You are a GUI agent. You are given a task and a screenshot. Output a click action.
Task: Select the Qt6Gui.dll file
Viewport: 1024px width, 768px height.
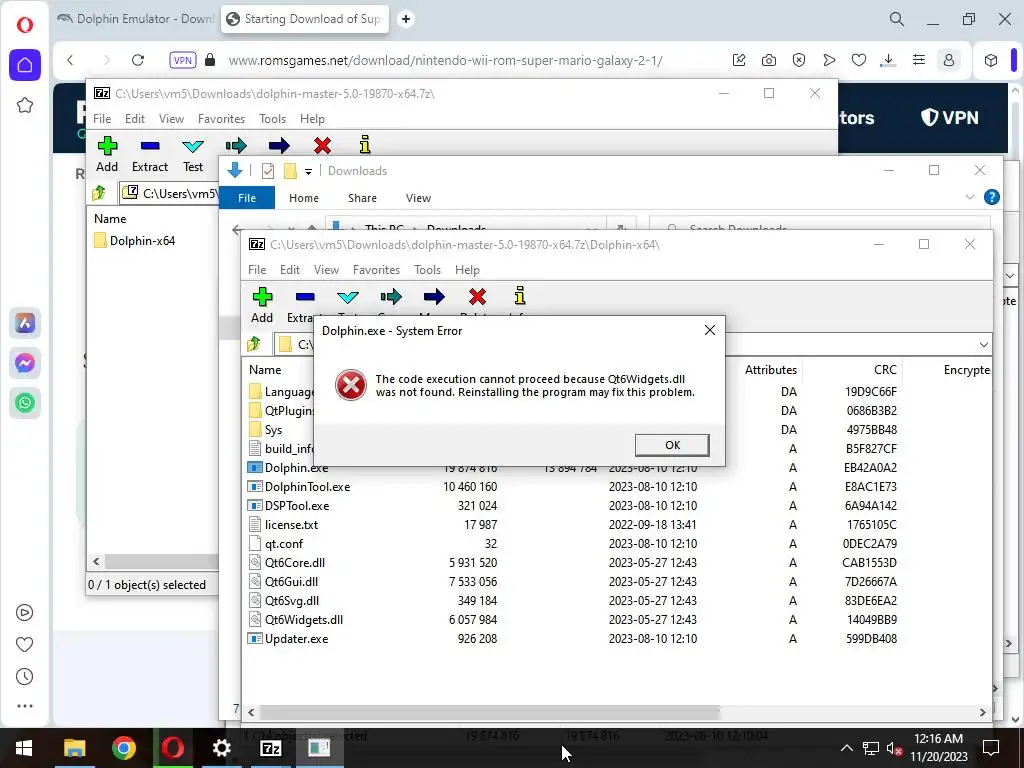(x=291, y=581)
